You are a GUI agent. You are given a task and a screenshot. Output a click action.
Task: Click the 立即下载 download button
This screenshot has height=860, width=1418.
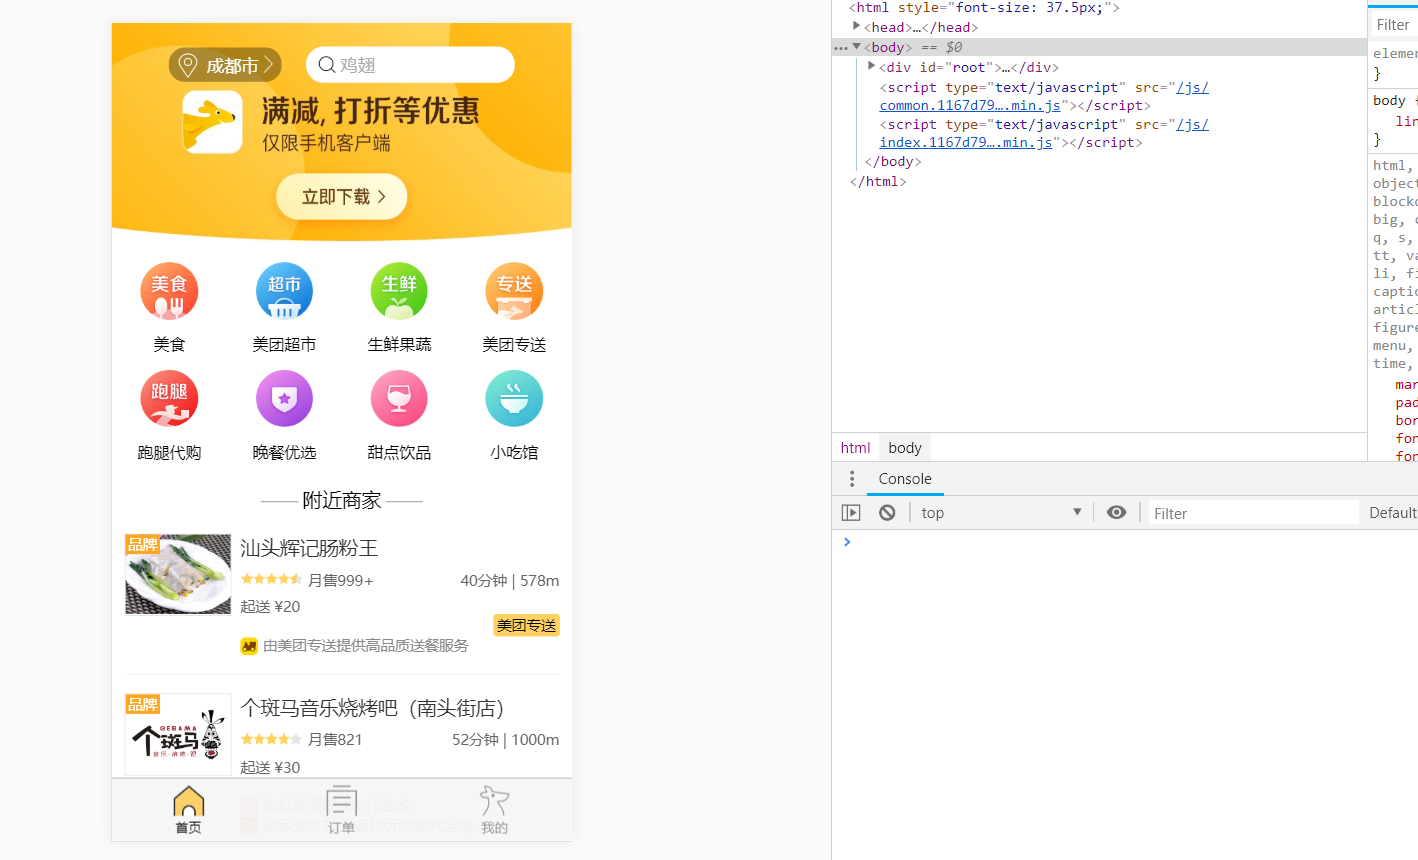tap(342, 197)
